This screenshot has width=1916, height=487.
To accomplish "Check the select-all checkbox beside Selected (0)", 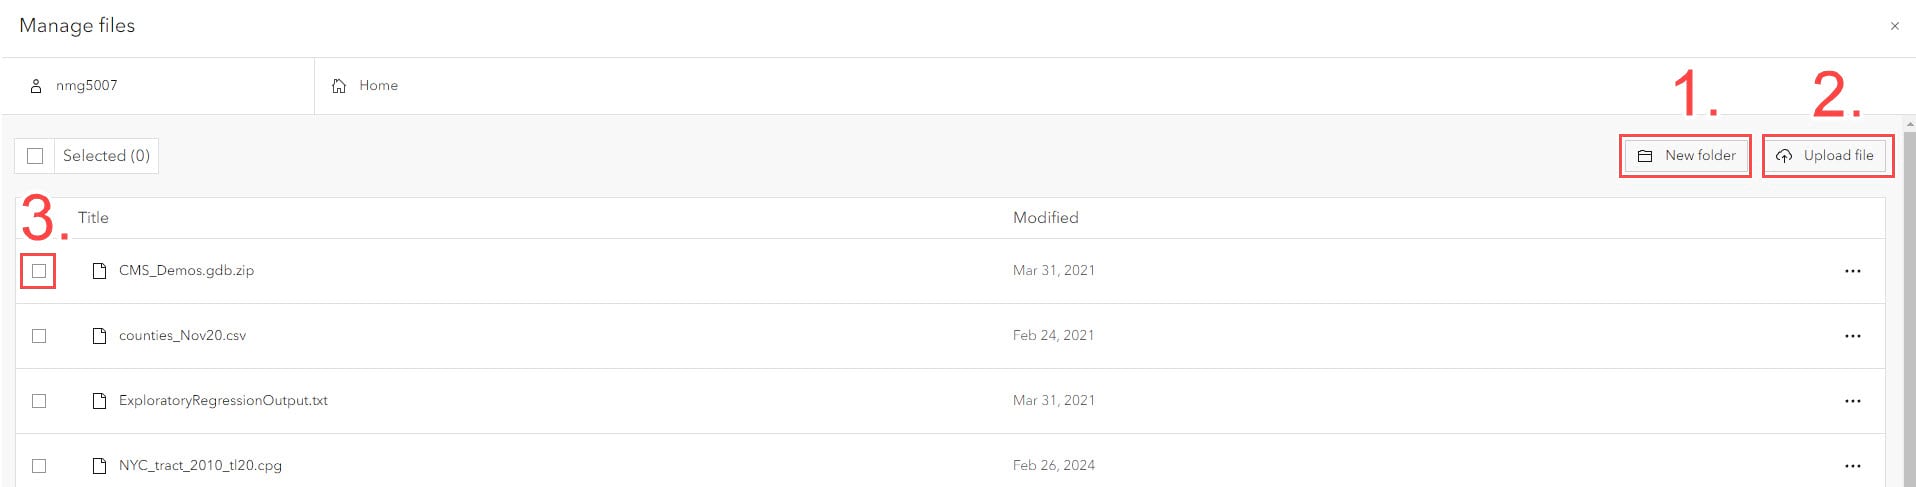I will [35, 156].
